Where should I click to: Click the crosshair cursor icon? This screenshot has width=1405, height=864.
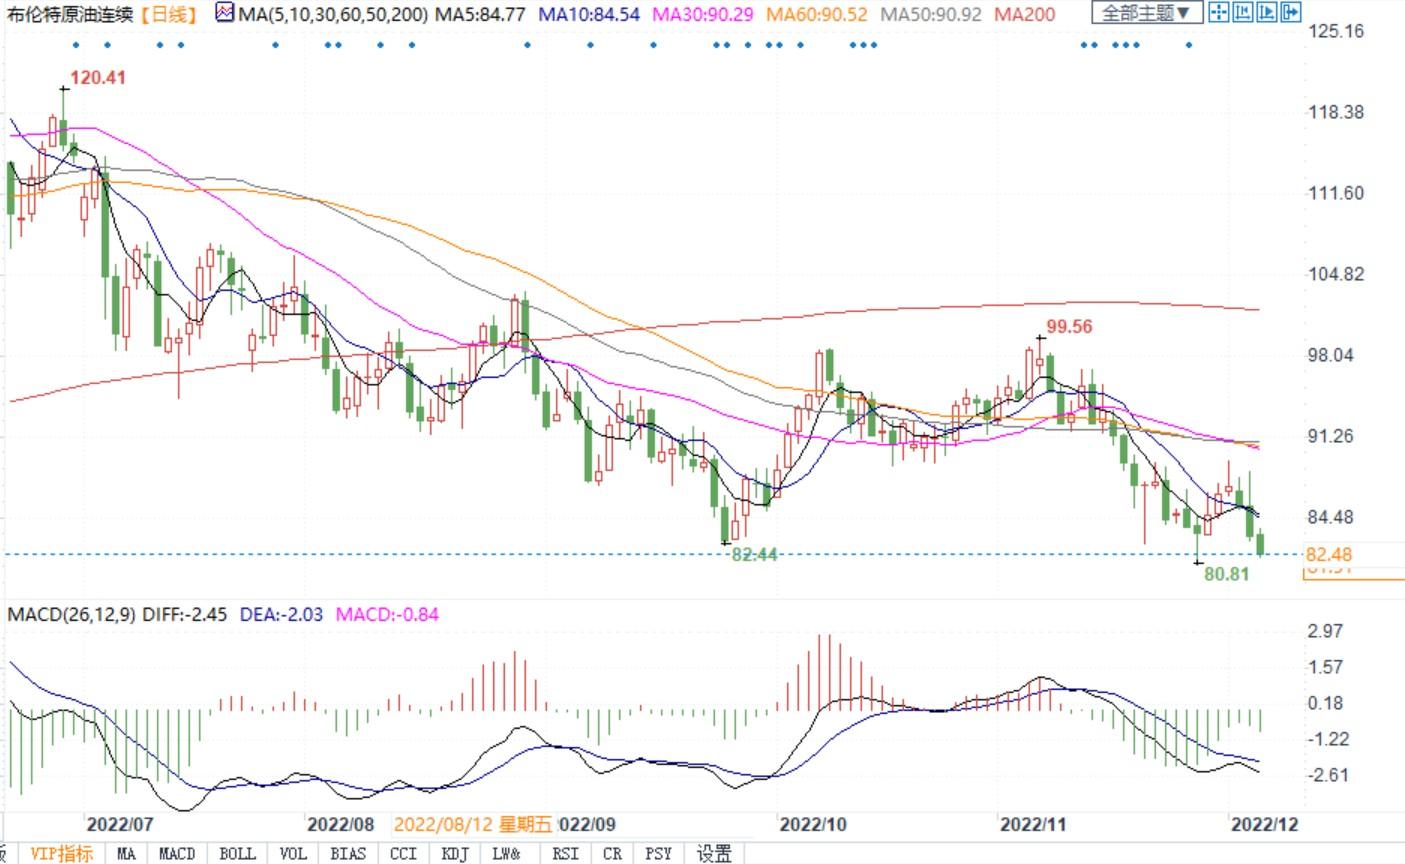tap(1218, 13)
